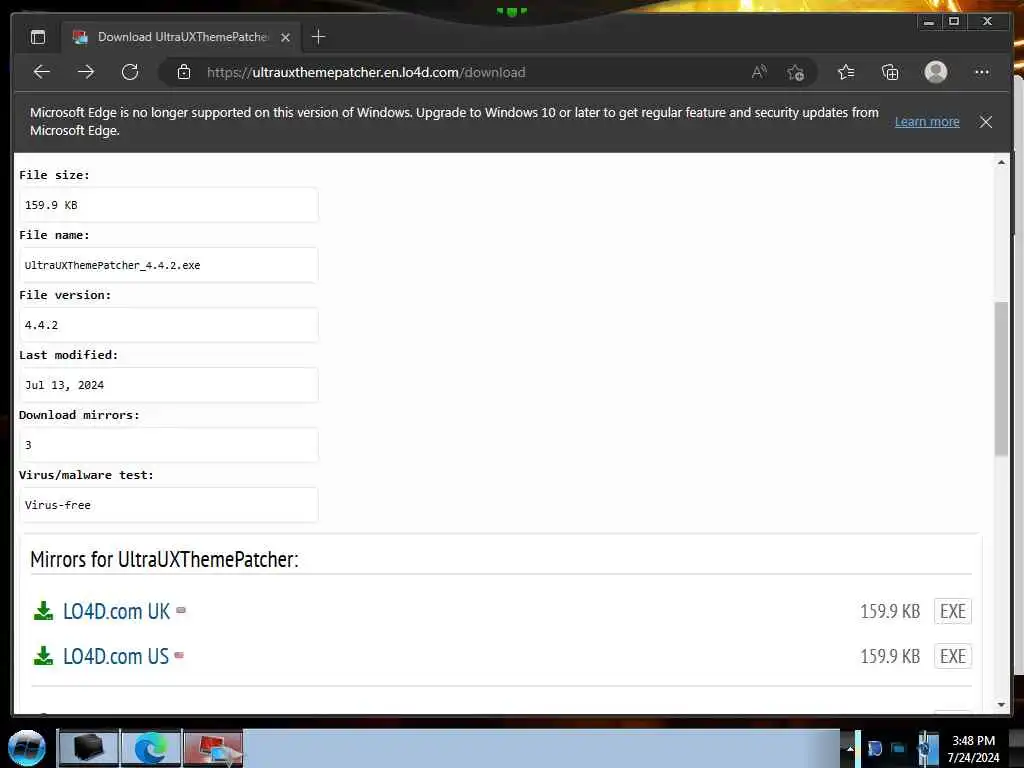This screenshot has height=768, width=1024.
Task: Click the green download icon for UK mirror
Action: pos(44,611)
